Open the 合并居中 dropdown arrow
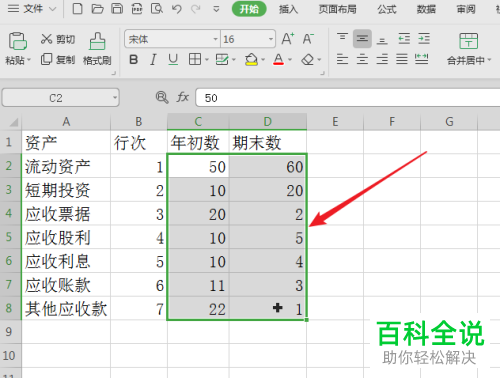Screen dimensions: 500x378 tap(489, 60)
